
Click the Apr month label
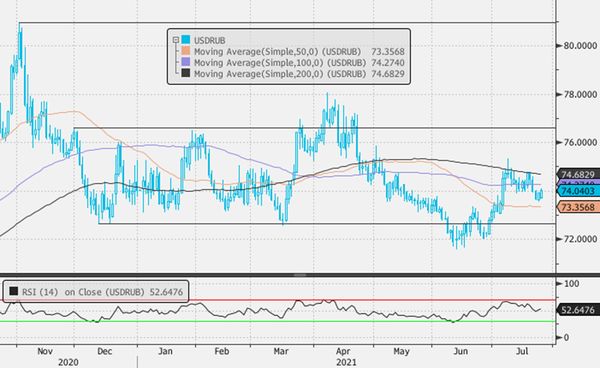343,351
